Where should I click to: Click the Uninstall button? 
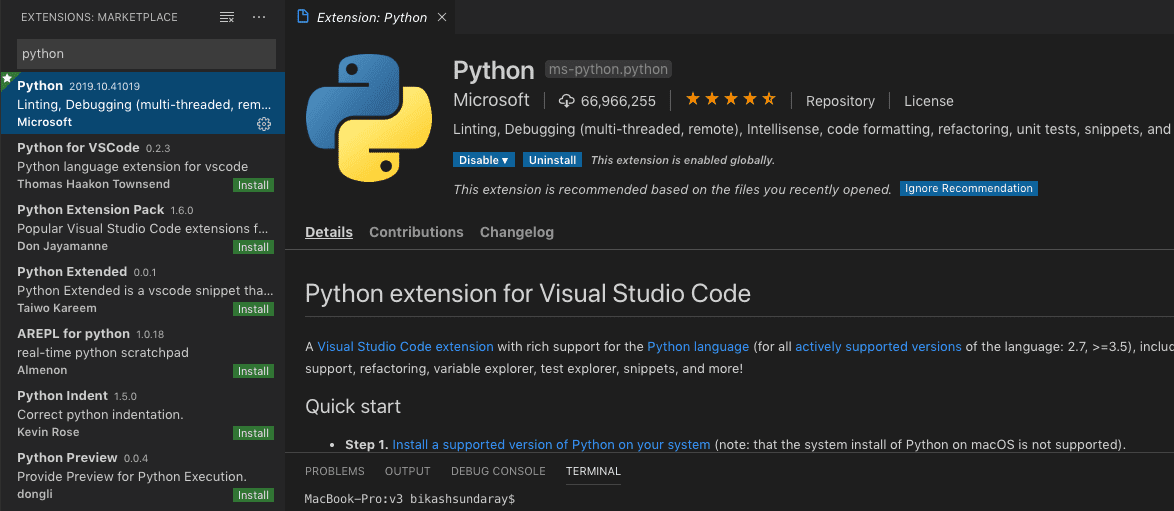coord(552,160)
